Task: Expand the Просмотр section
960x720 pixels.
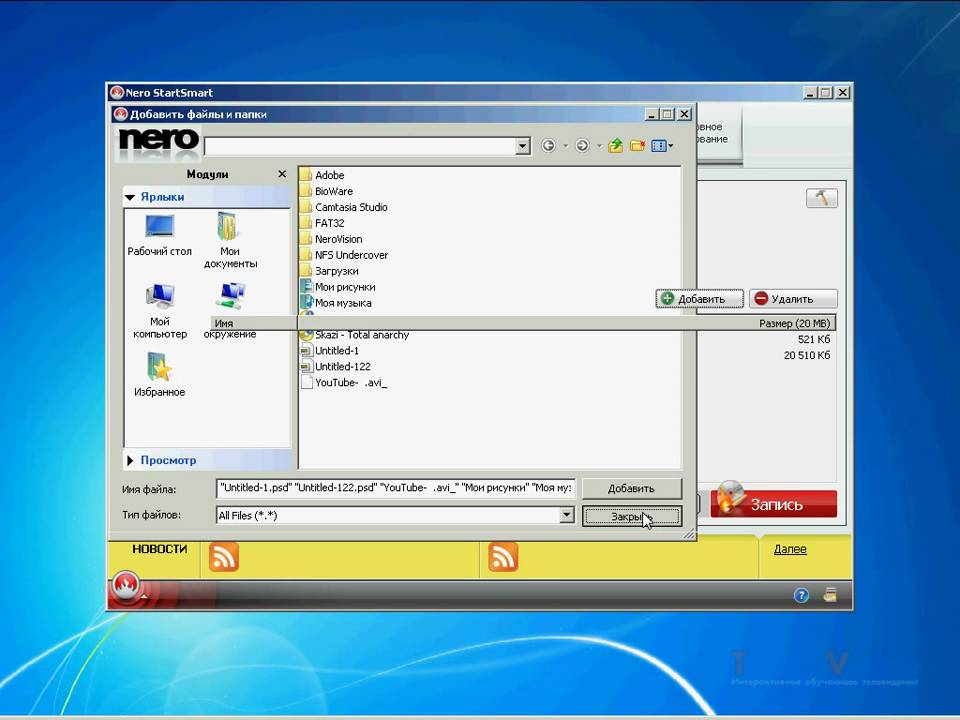Action: click(130, 460)
